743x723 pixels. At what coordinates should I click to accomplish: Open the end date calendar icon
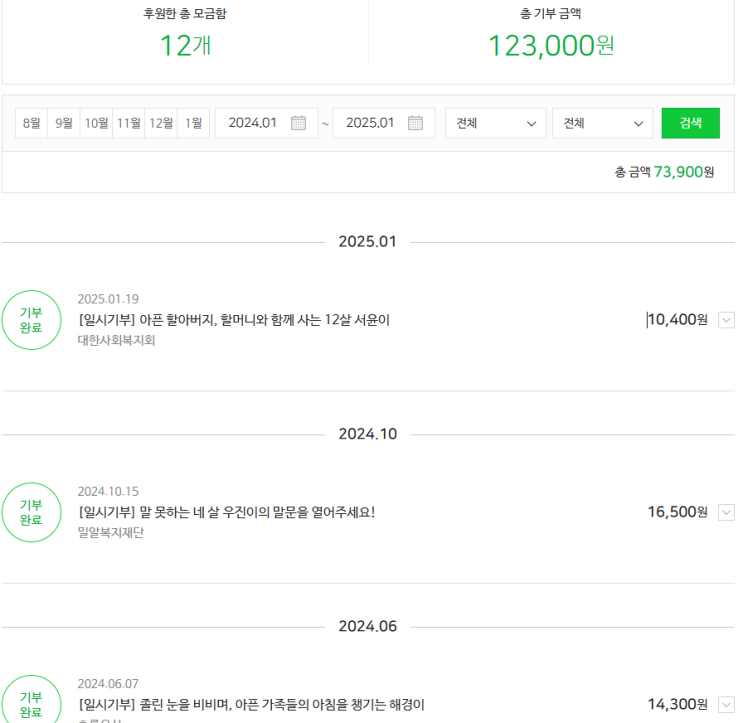[415, 123]
